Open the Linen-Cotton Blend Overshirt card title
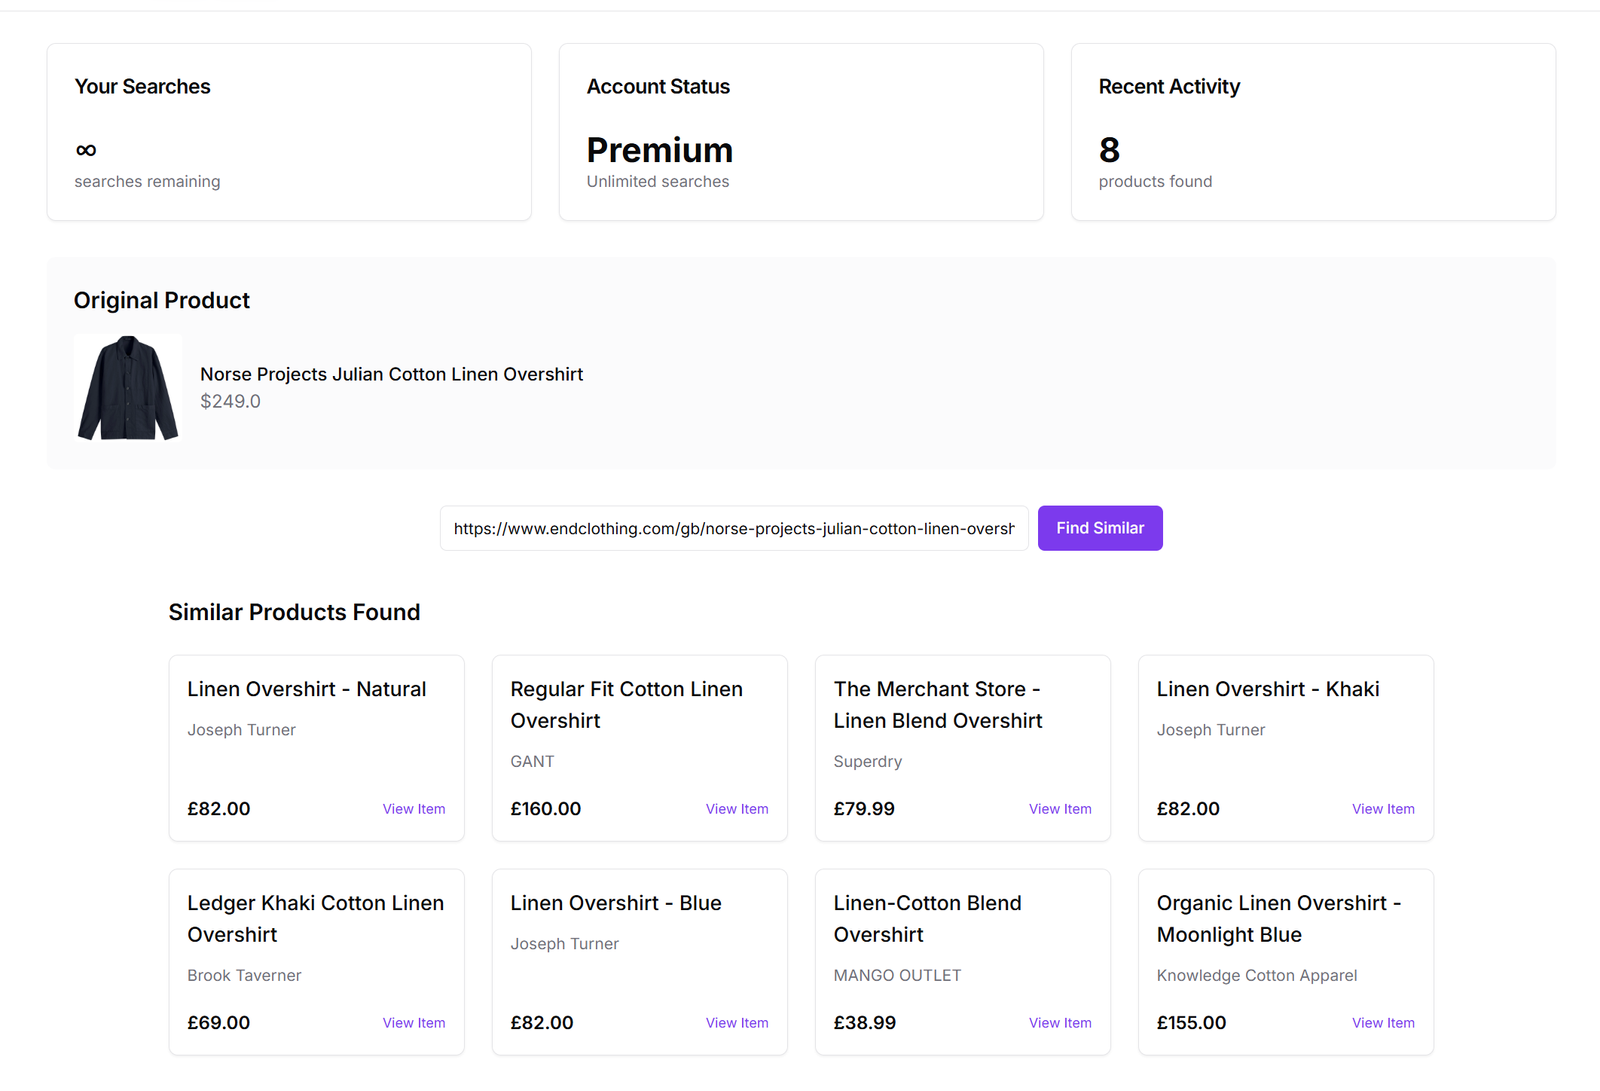Screen dimensions: 1600x1091 (927, 919)
